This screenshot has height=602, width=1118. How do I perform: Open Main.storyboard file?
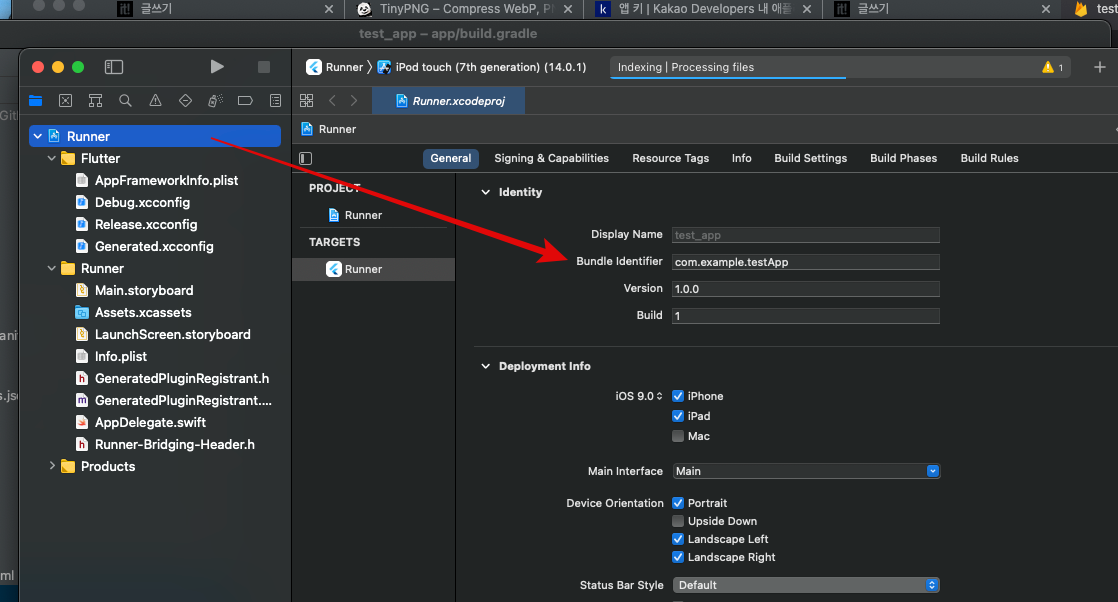[134, 290]
